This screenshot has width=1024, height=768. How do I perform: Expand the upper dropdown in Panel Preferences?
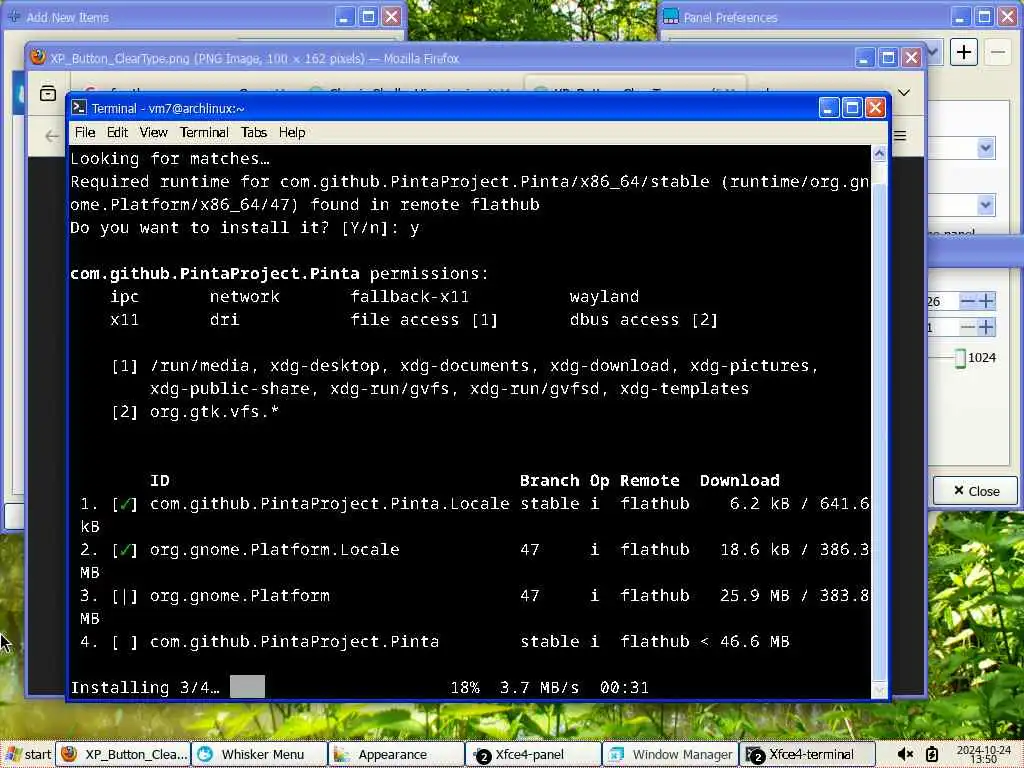(x=985, y=148)
